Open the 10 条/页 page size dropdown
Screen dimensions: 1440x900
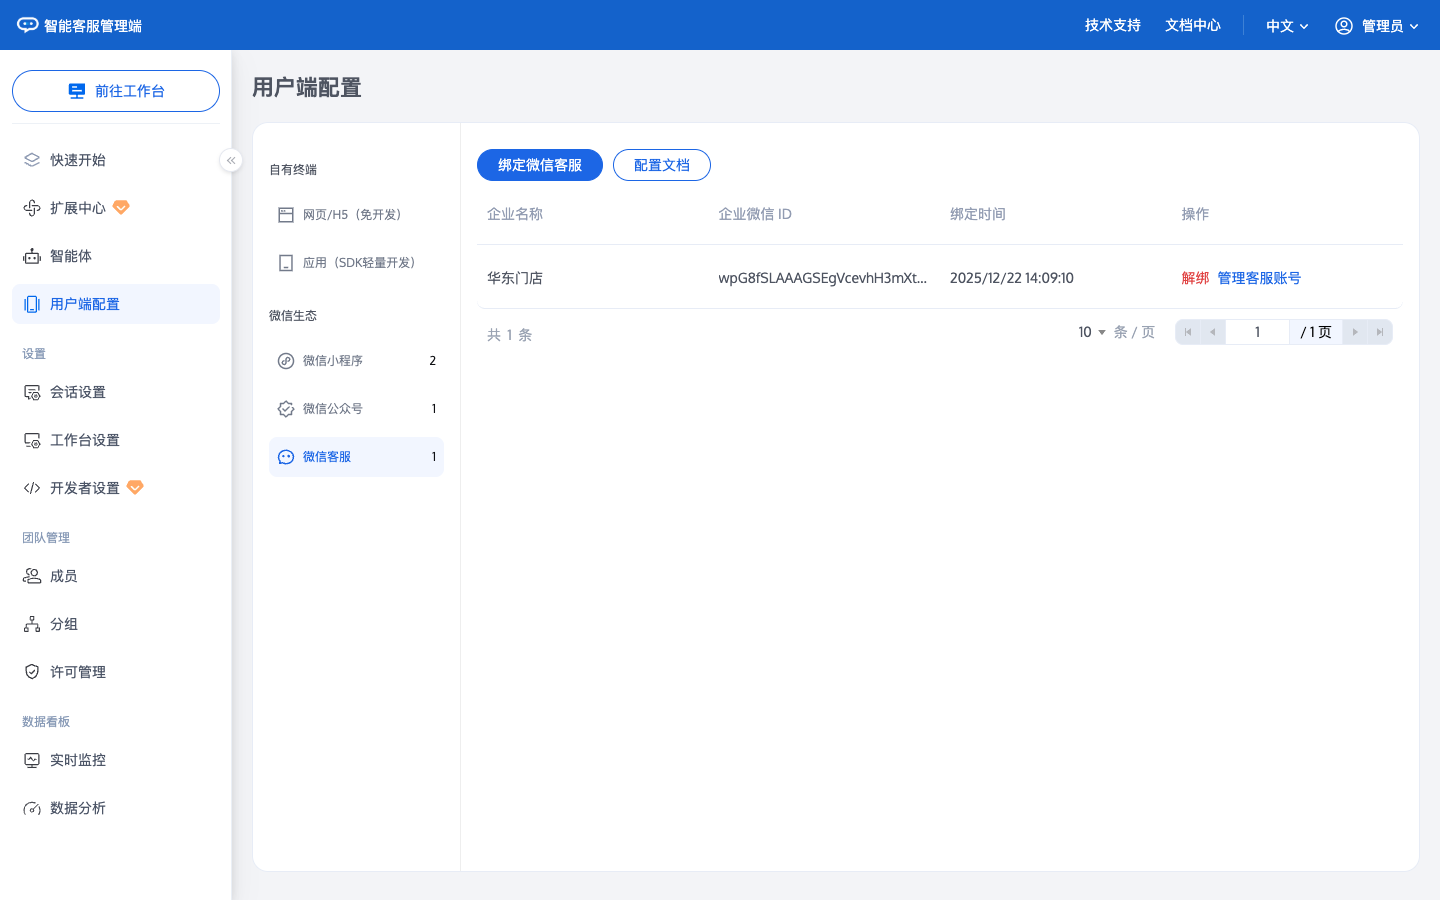(1092, 332)
